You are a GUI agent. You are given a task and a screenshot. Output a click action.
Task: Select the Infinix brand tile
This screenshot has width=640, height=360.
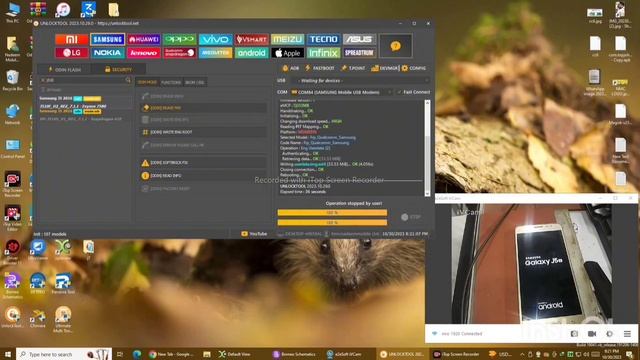pos(323,53)
